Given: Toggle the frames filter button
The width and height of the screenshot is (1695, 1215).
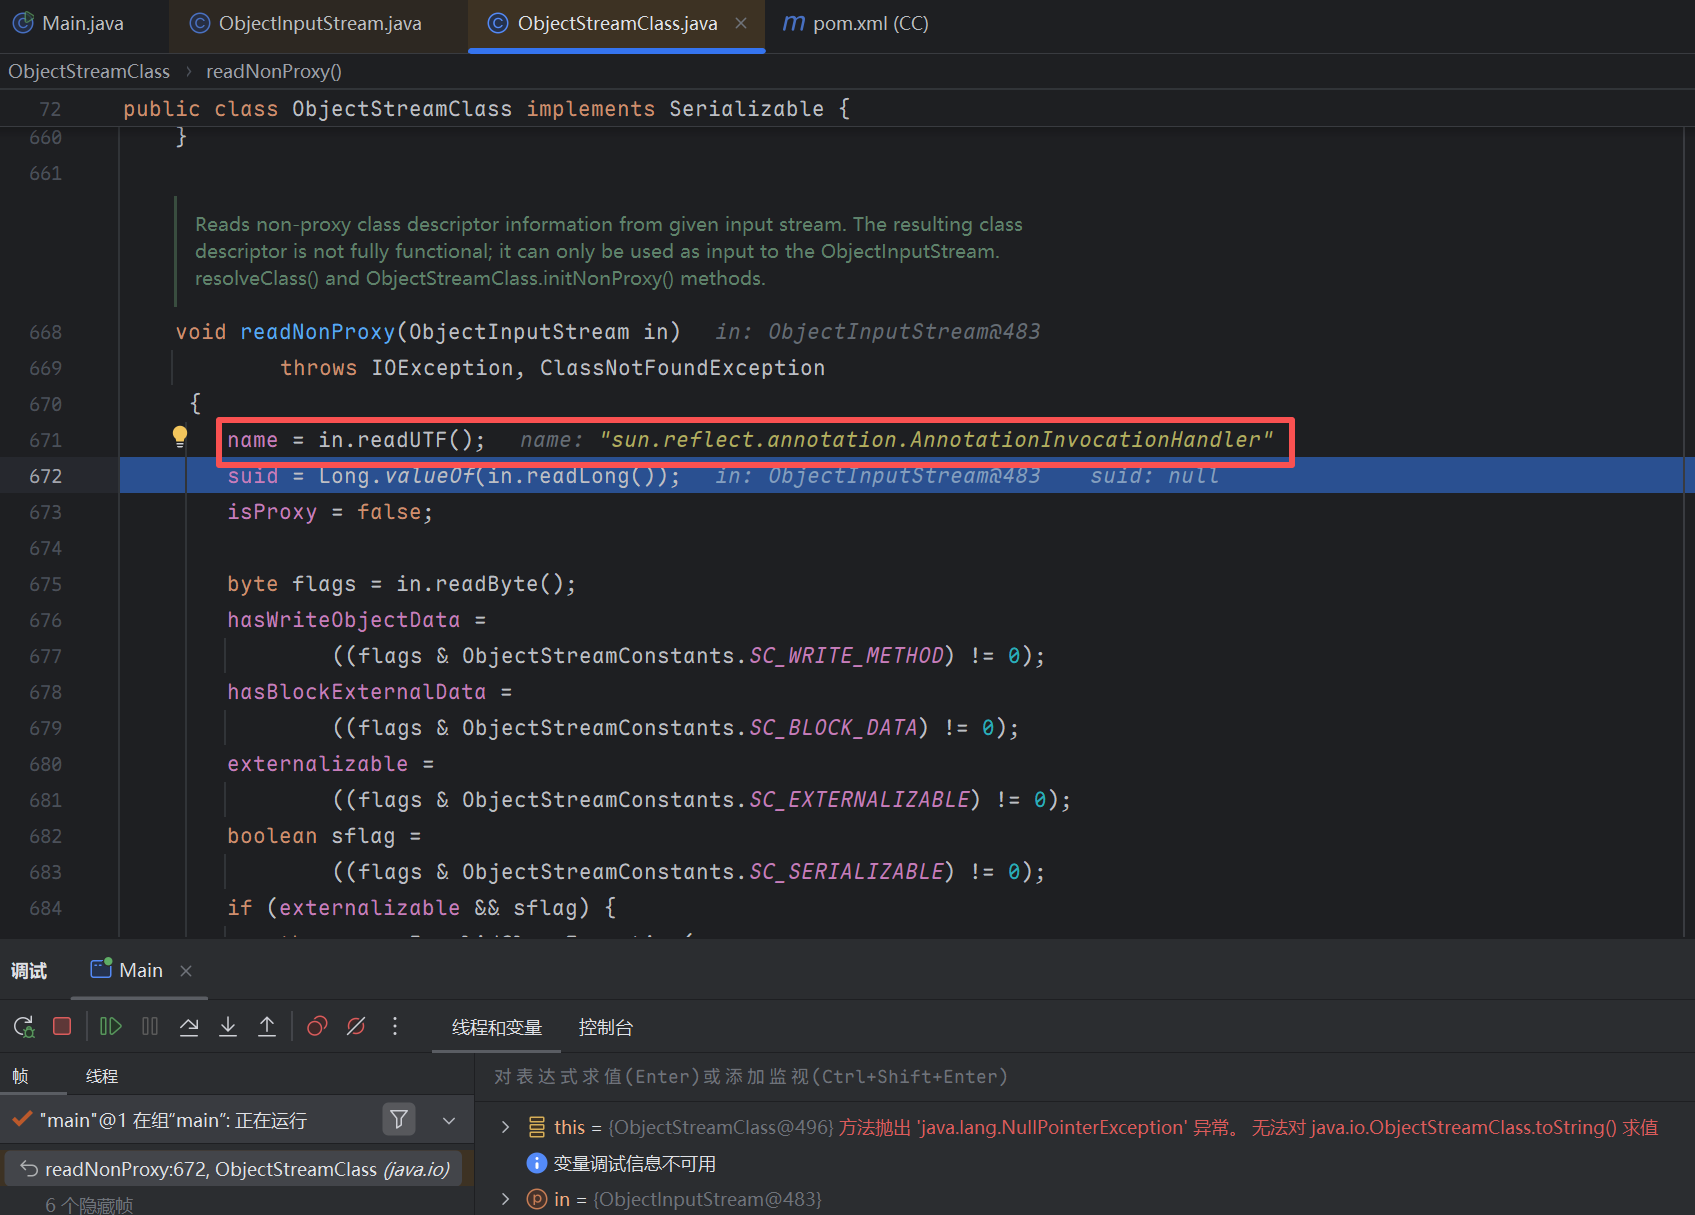Looking at the screenshot, I should tap(399, 1119).
